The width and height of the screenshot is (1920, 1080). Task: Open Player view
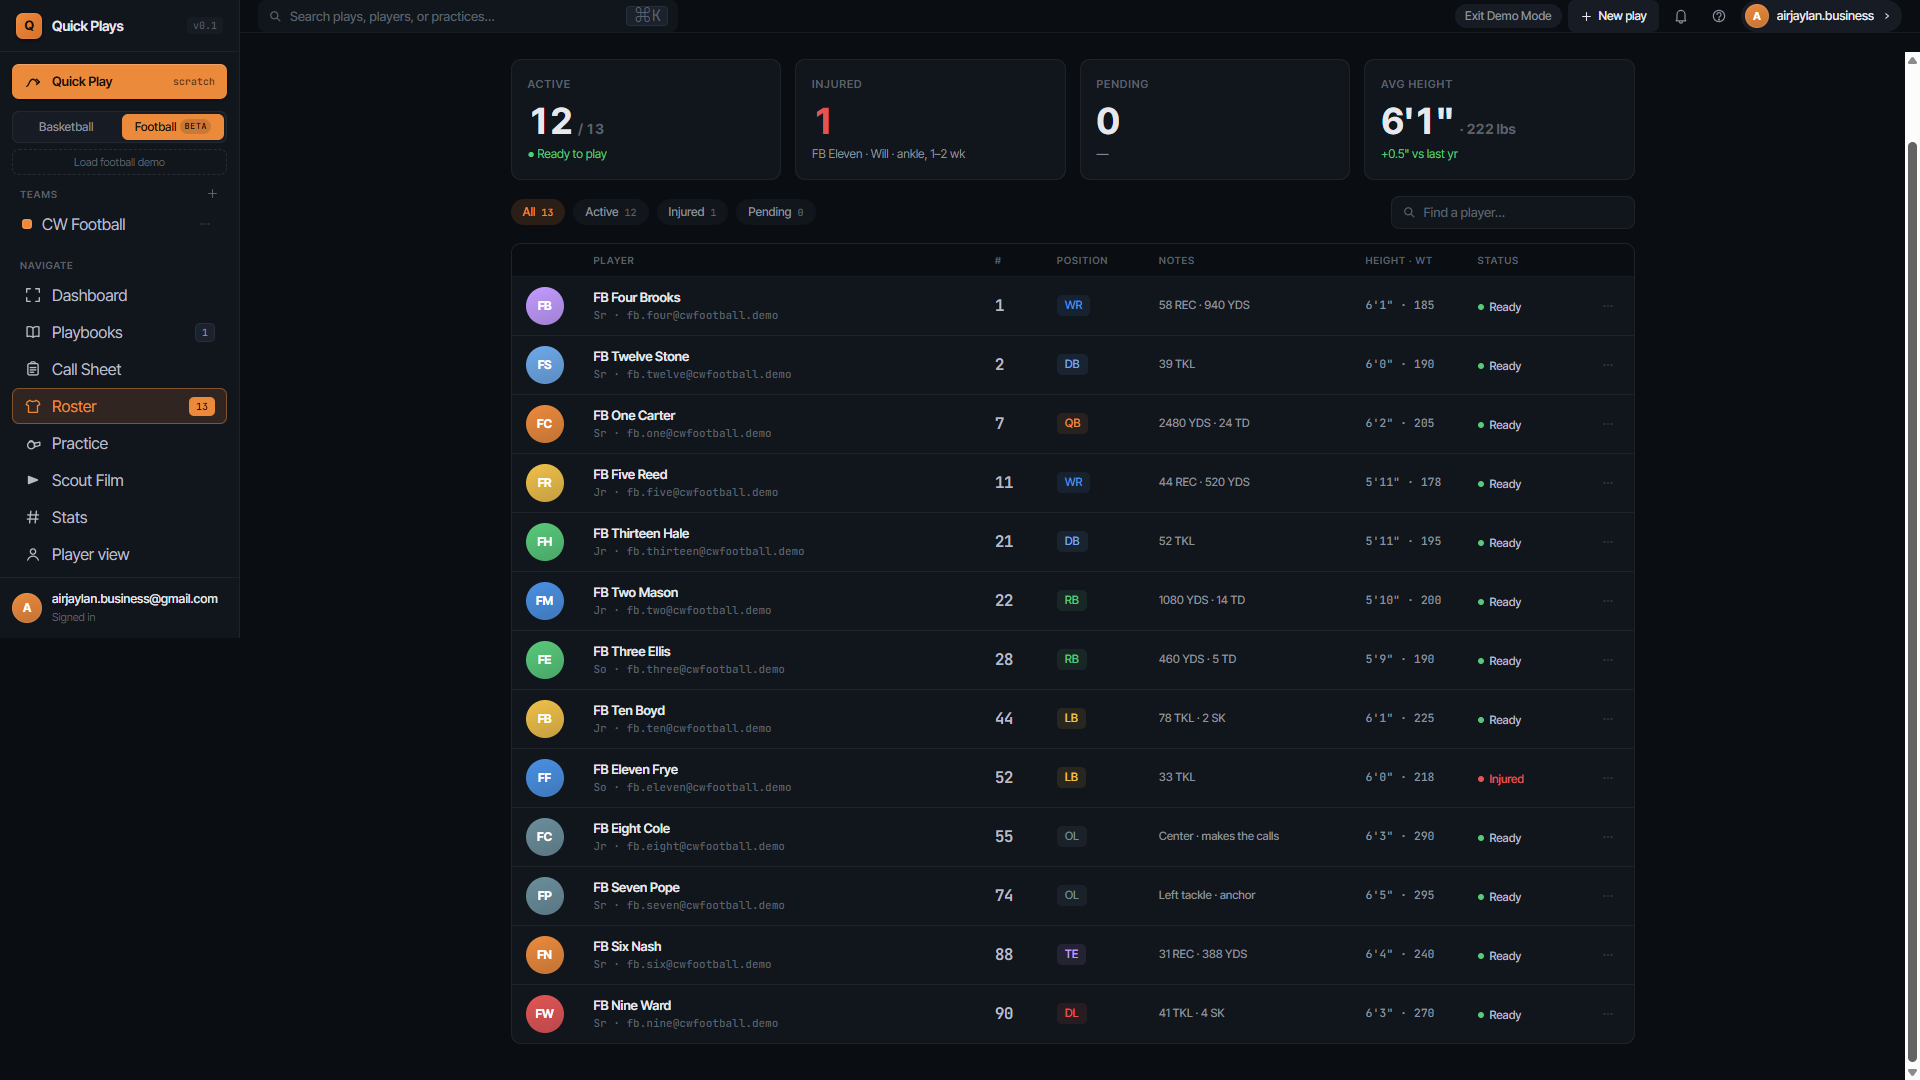[x=119, y=555]
